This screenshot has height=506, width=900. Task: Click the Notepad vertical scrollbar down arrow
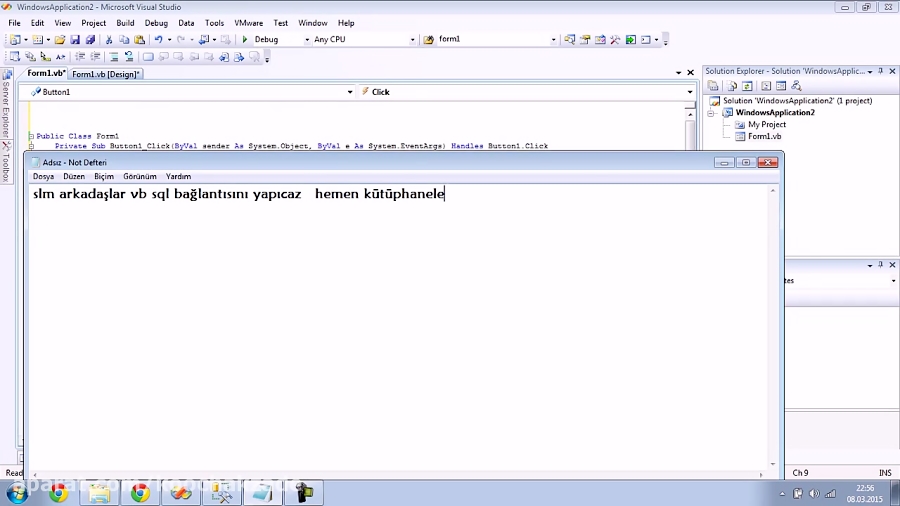click(x=773, y=464)
